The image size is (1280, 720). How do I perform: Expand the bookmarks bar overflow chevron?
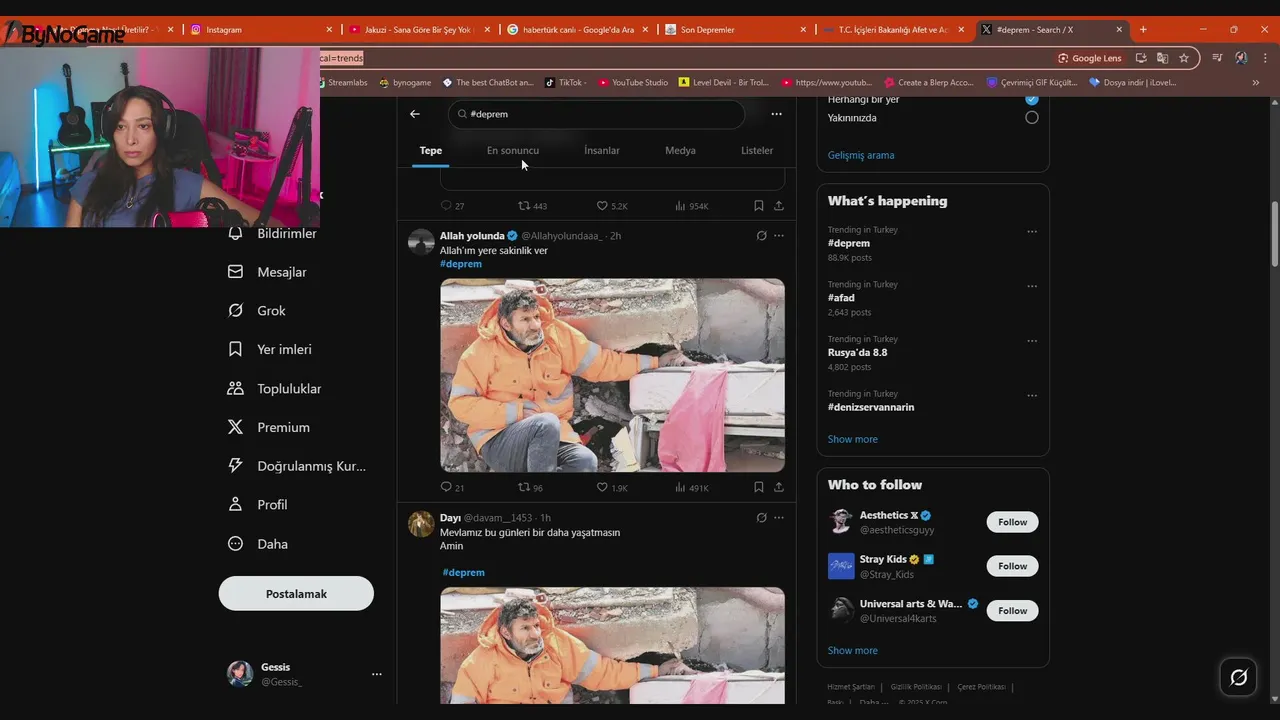tap(1256, 83)
